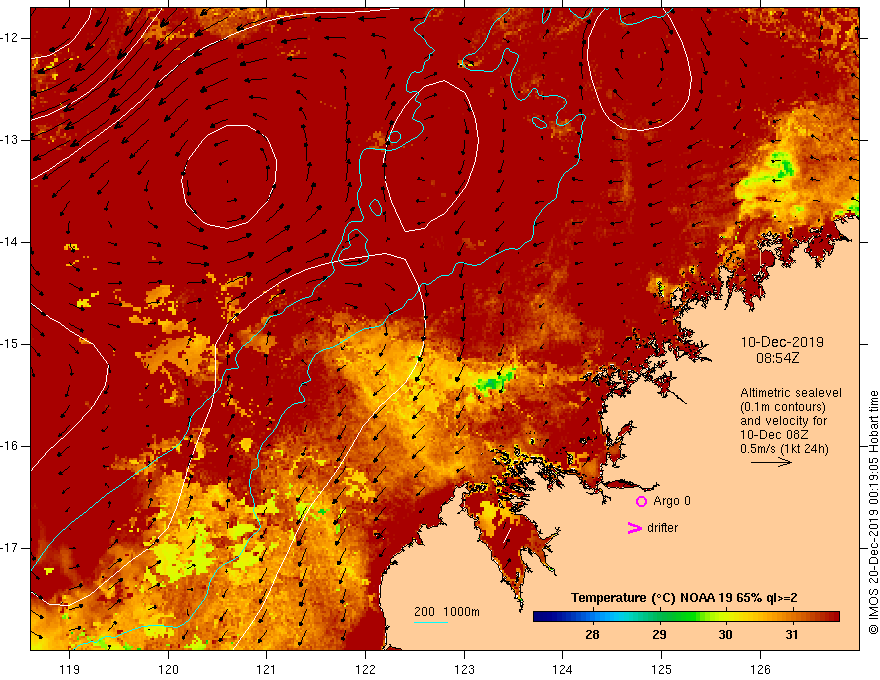Click the Argo 0 magenta circle marker
880x680 pixels.
tap(641, 501)
